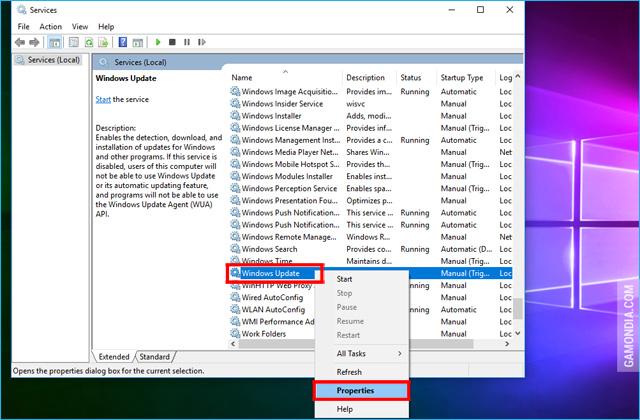The width and height of the screenshot is (640, 420).
Task: Select the Windows Mobile Hotspot Service row
Action: pos(370,164)
